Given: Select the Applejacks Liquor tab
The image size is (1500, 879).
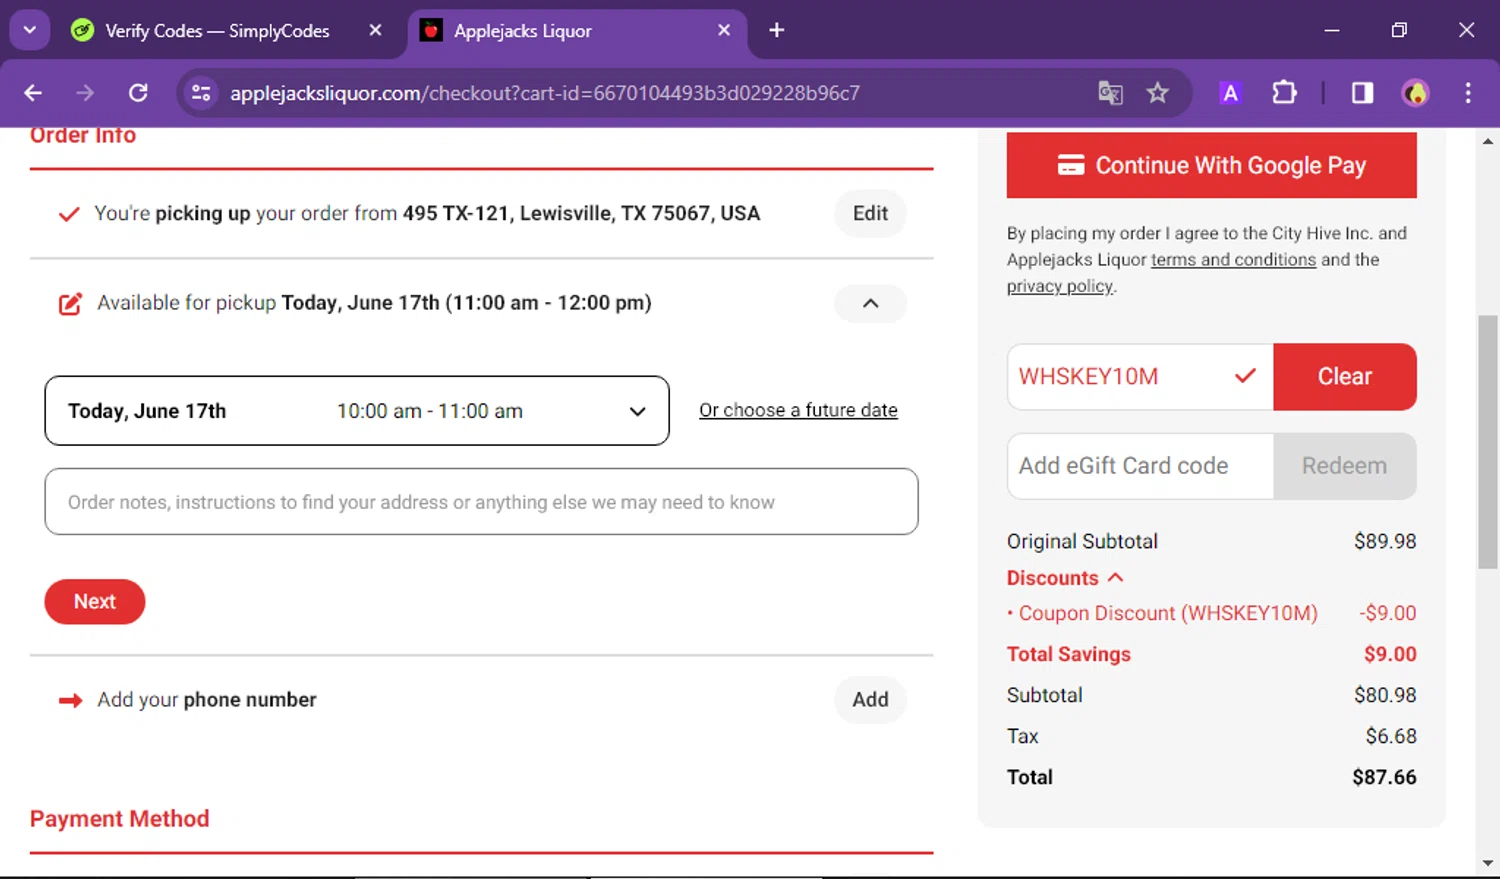Looking at the screenshot, I should (522, 31).
